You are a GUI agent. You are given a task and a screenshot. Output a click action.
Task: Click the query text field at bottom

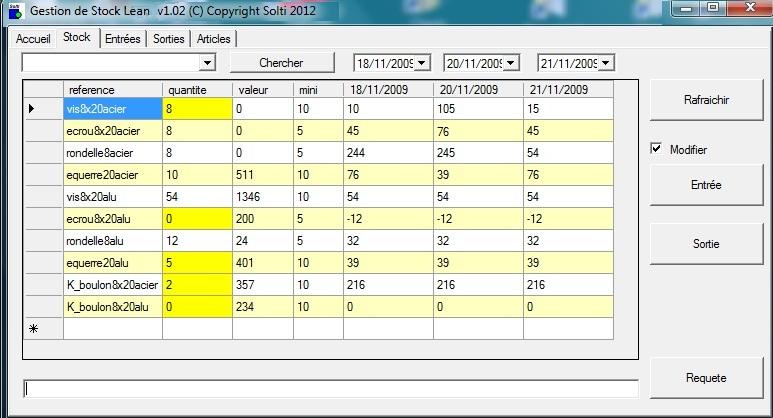(331, 388)
